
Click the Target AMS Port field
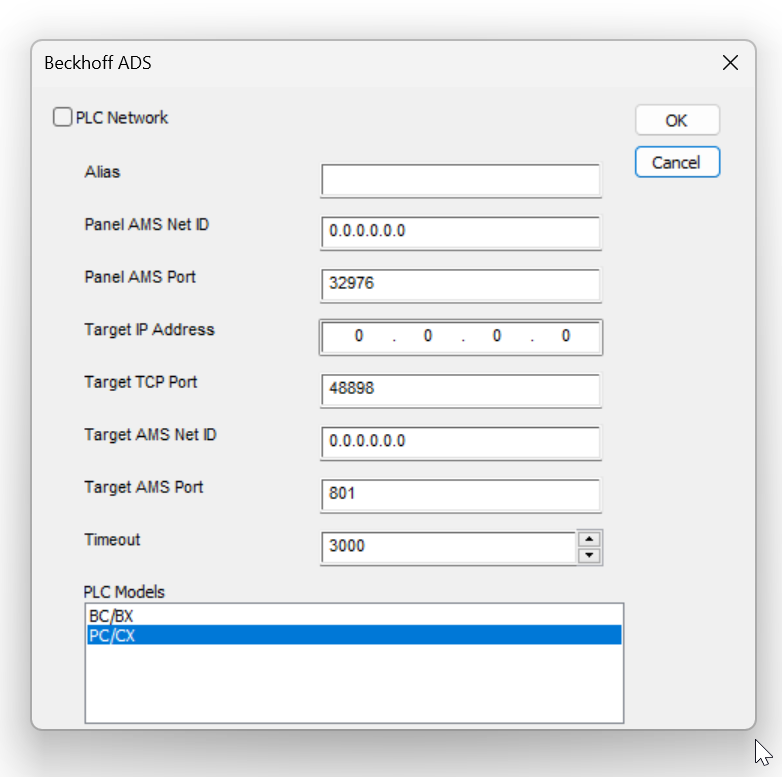point(460,495)
